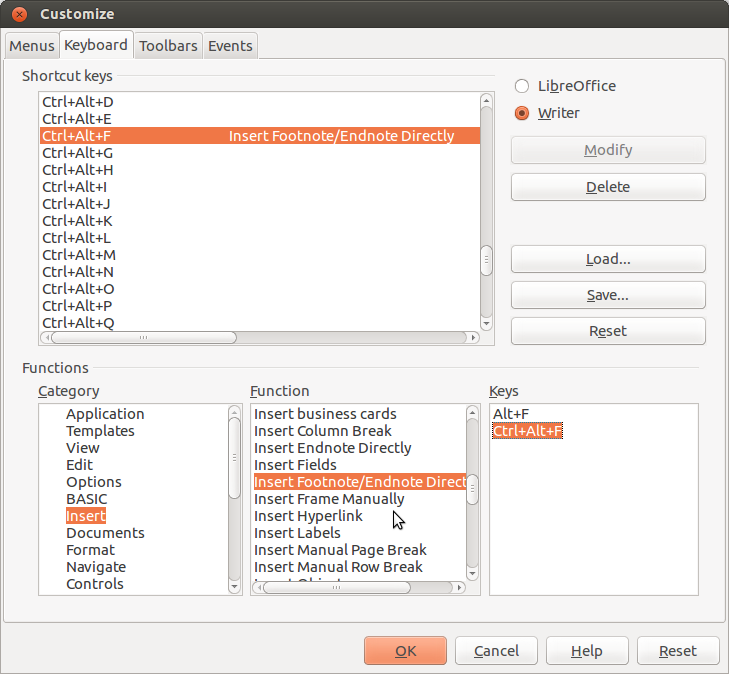Screen dimensions: 729x674
Task: Select Insert Labels function
Action: [x=297, y=533]
